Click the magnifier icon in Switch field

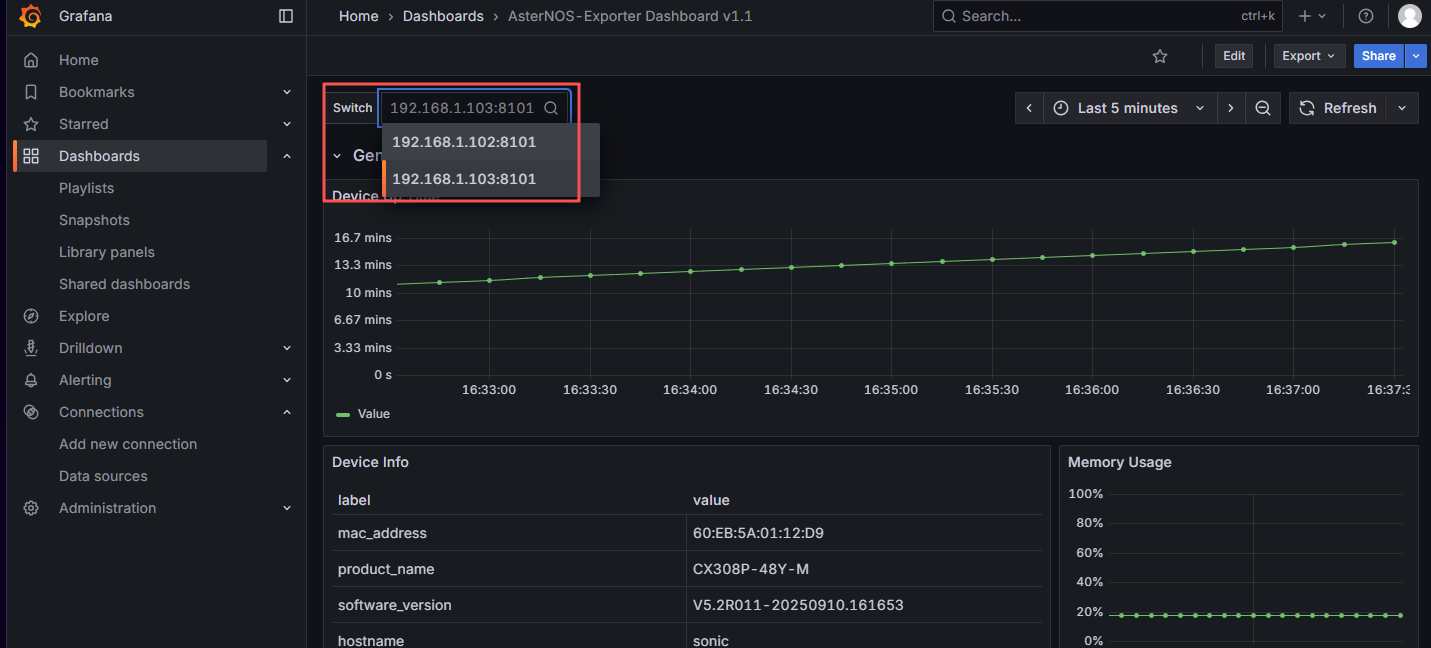pyautogui.click(x=551, y=108)
